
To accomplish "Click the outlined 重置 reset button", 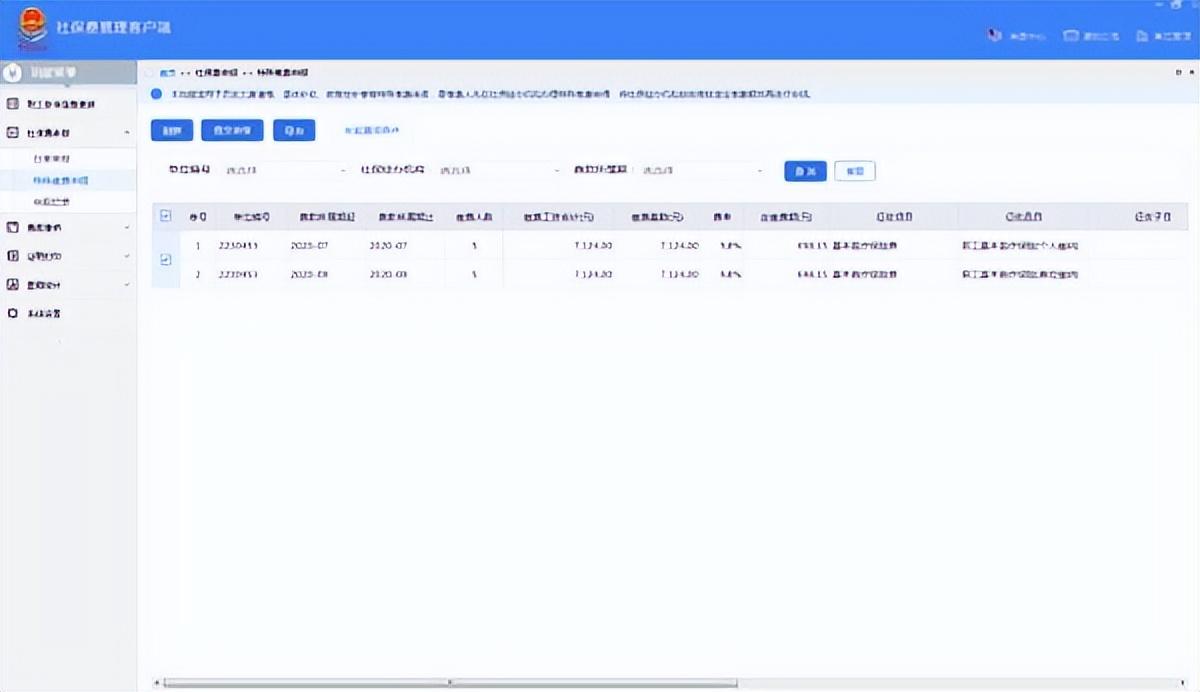I will point(855,171).
